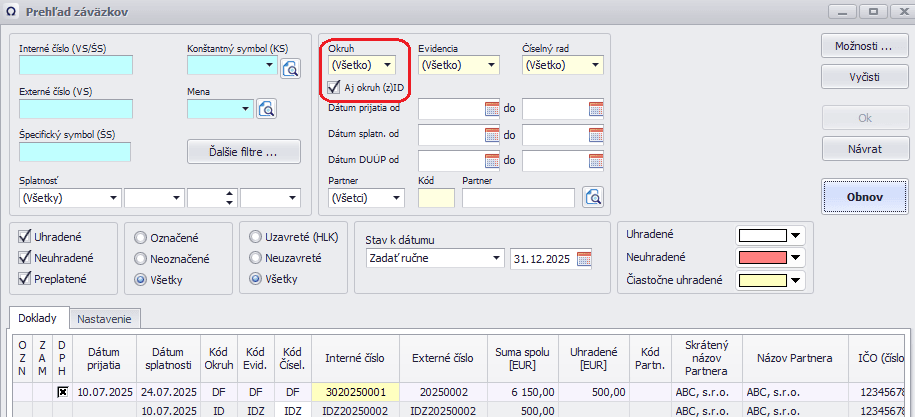Click the Mena currency lookup icon
915x417 pixels.
pyautogui.click(x=266, y=109)
